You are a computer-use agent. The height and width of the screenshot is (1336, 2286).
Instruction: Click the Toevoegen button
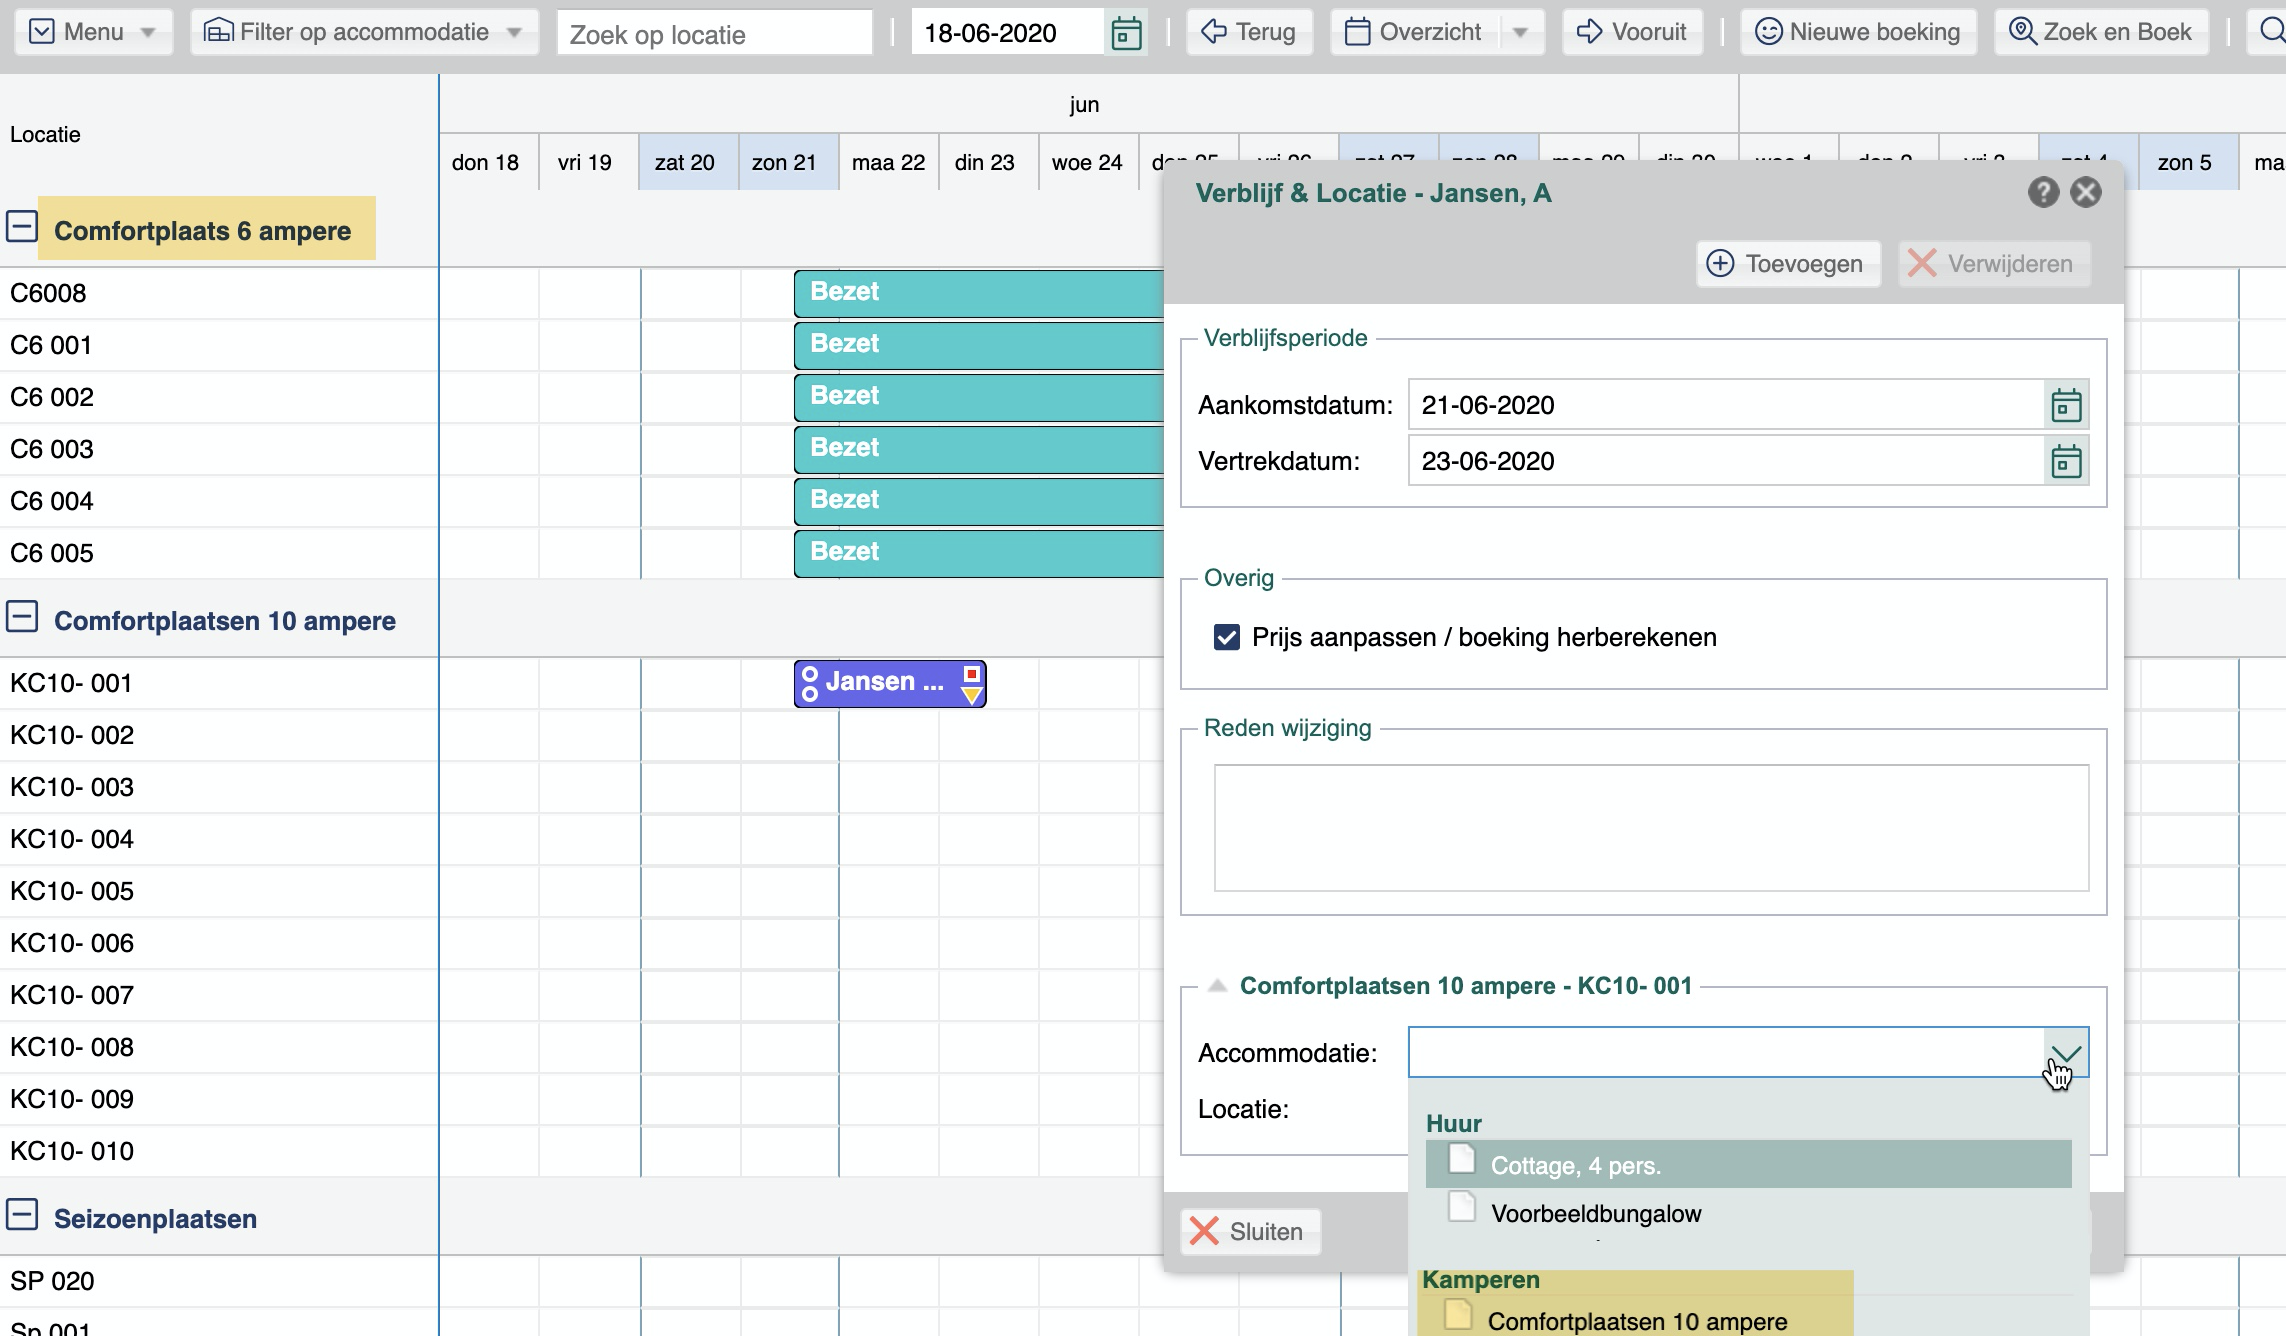(x=1787, y=264)
